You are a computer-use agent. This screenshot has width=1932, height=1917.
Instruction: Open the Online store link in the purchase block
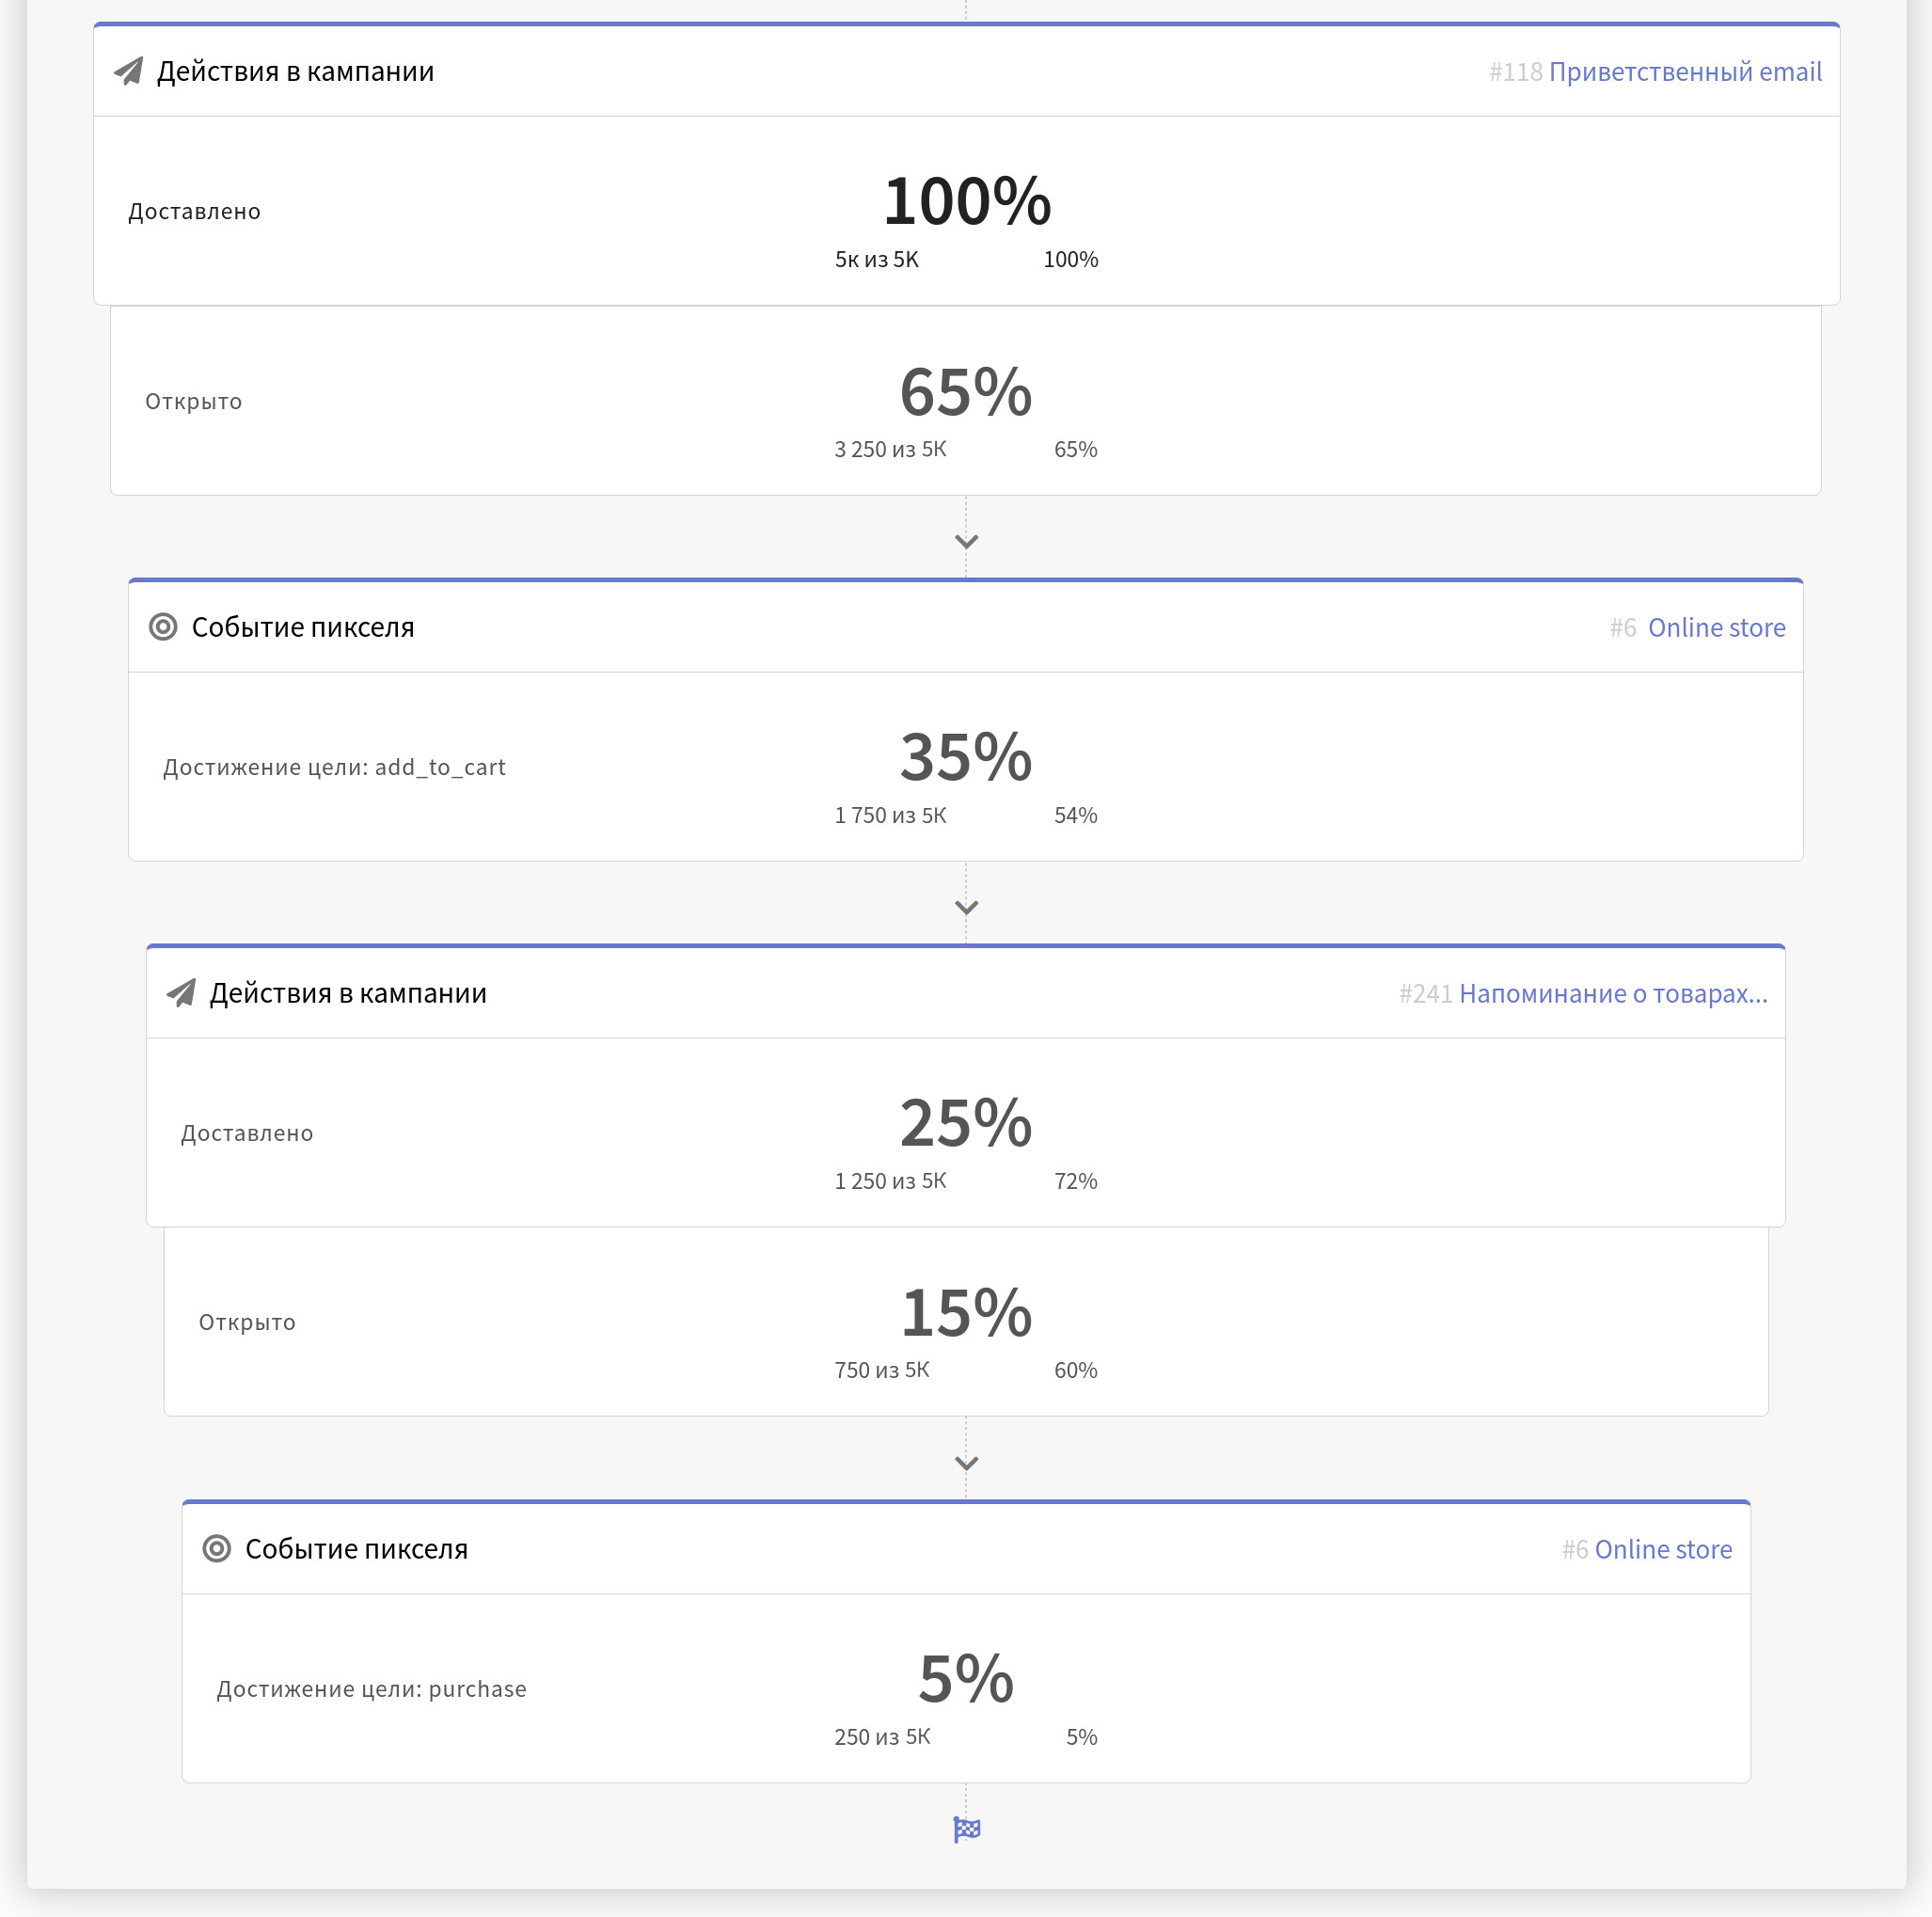point(1663,1550)
